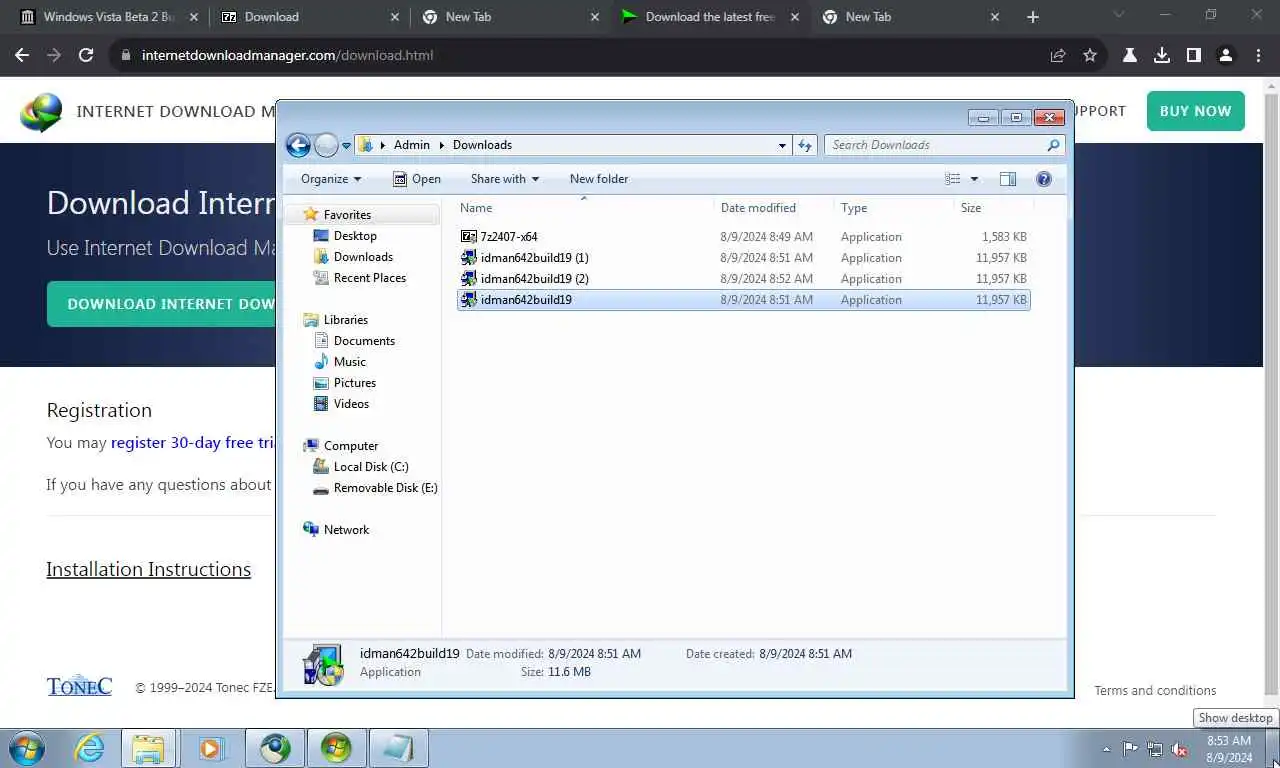Screen dimensions: 1280x768
Task: Select Local Disk (C:) drive
Action: [371, 467]
